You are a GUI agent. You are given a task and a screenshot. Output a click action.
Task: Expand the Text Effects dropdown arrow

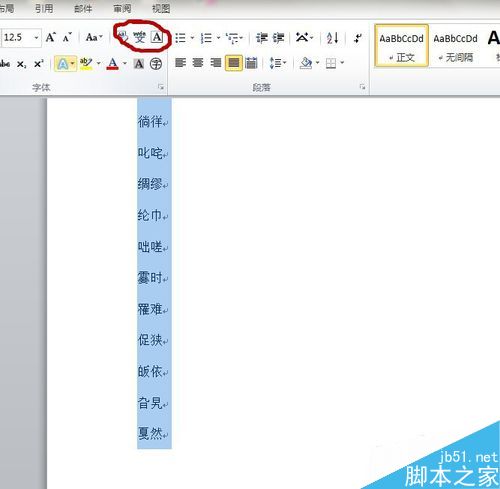(72, 63)
